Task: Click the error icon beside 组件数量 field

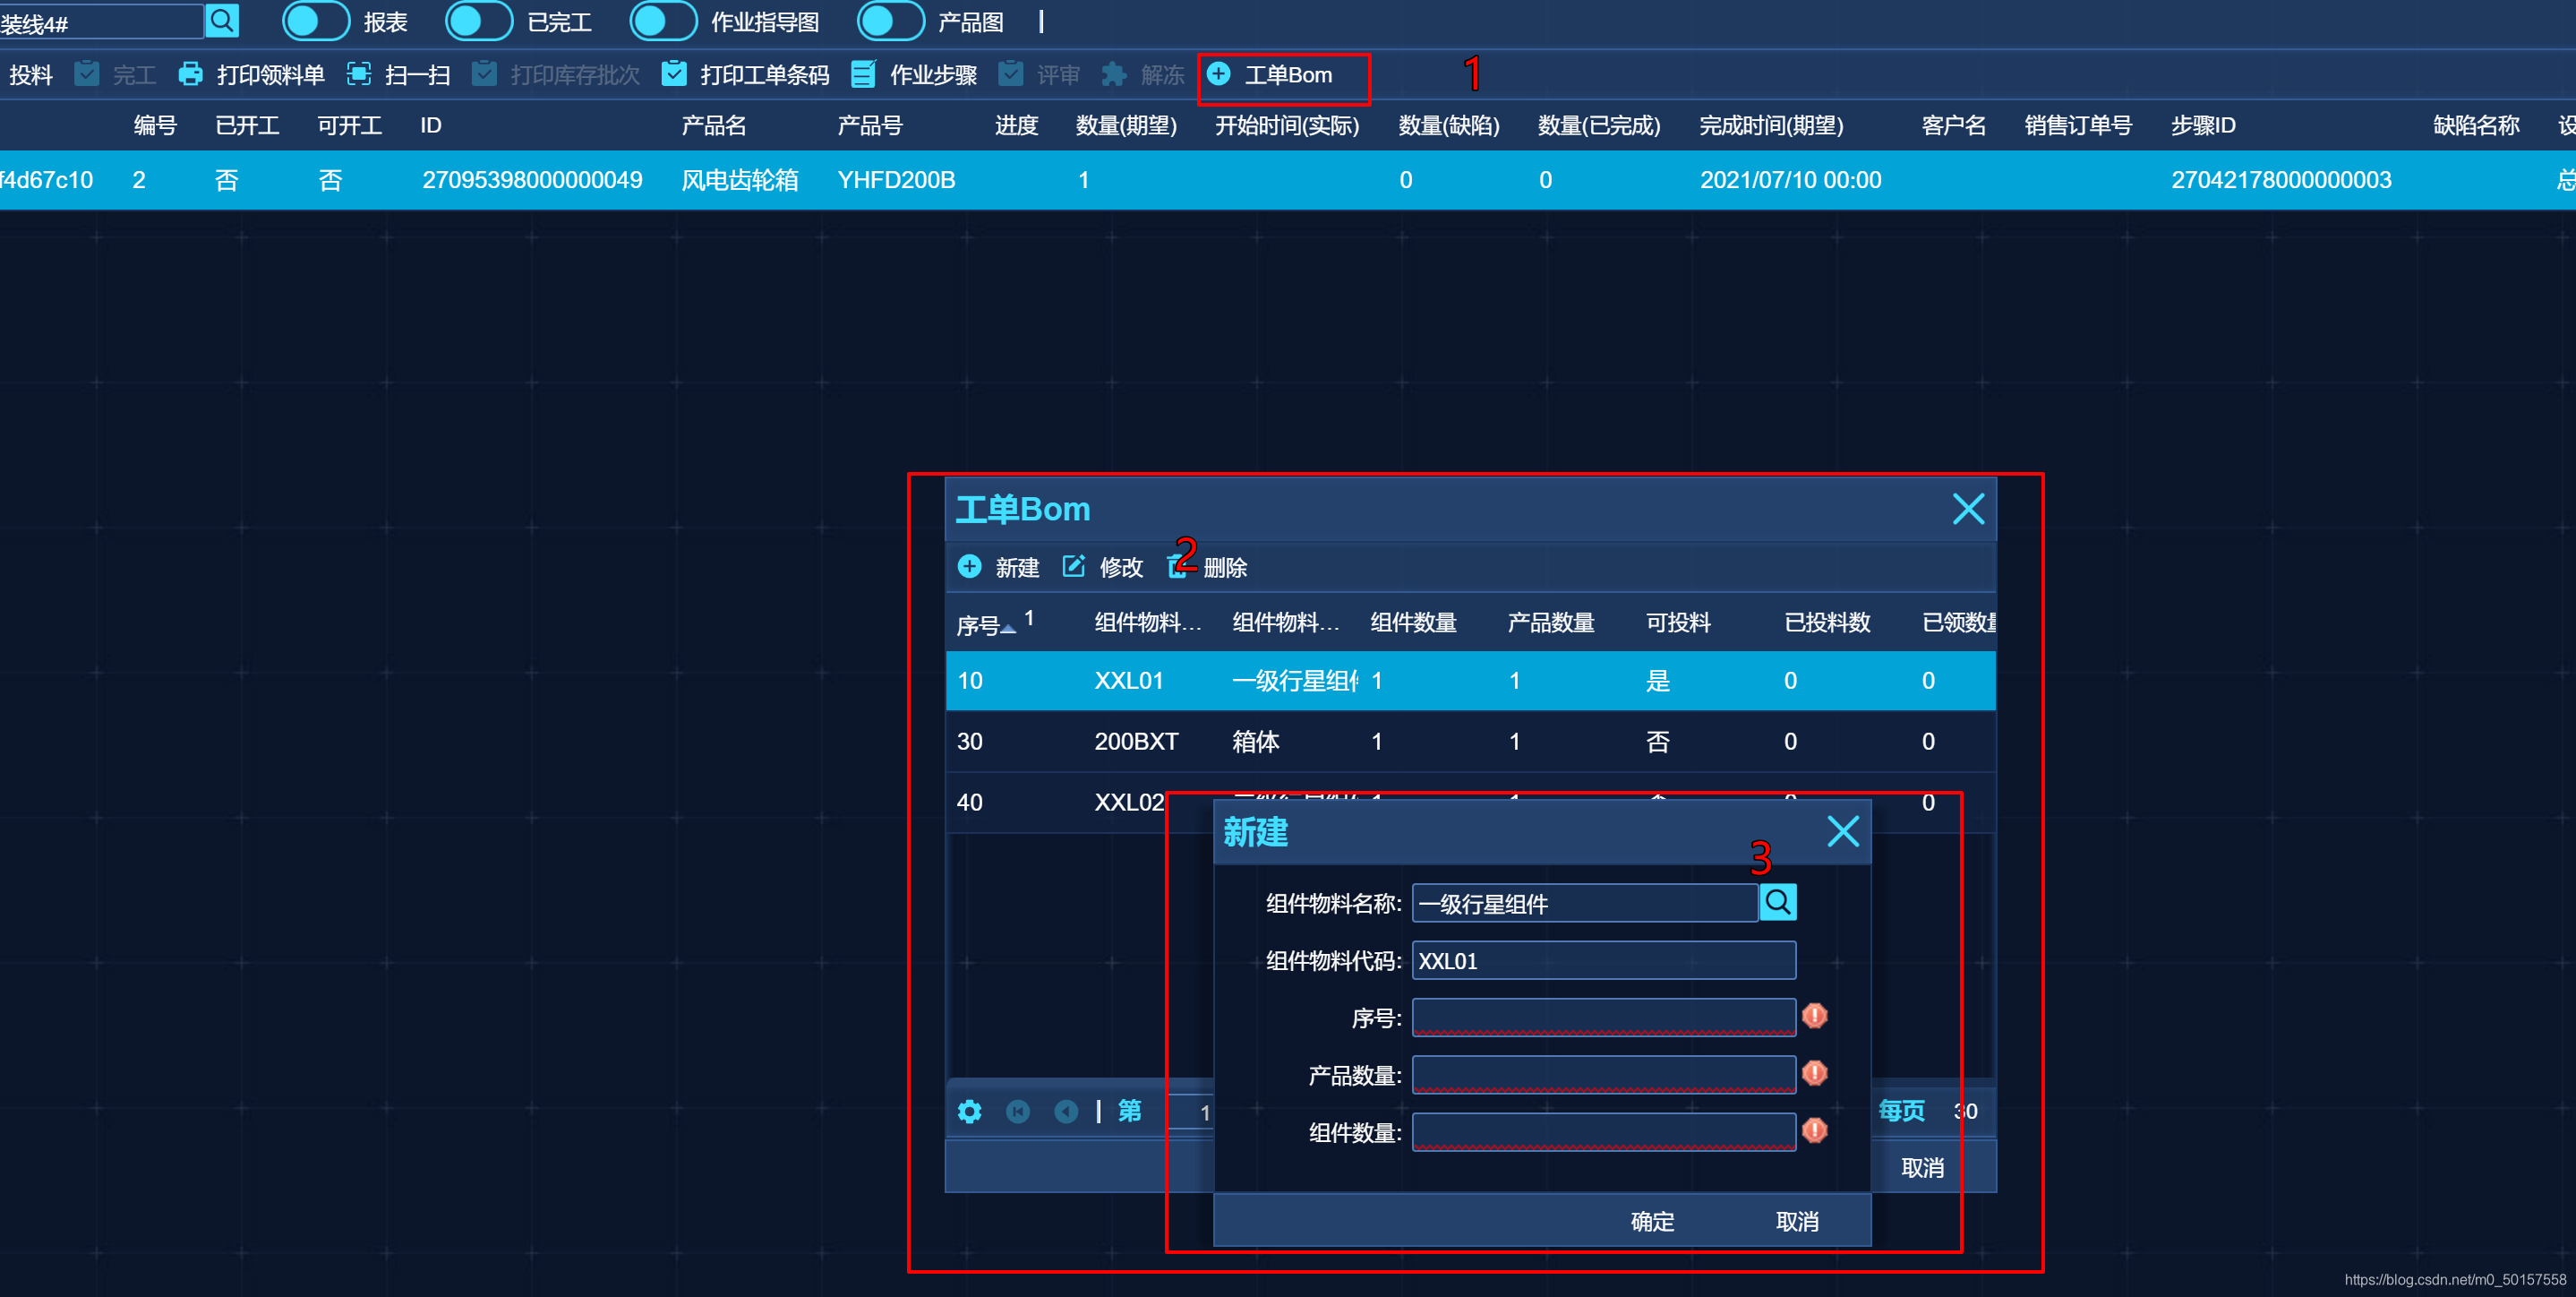Action: coord(1814,1130)
